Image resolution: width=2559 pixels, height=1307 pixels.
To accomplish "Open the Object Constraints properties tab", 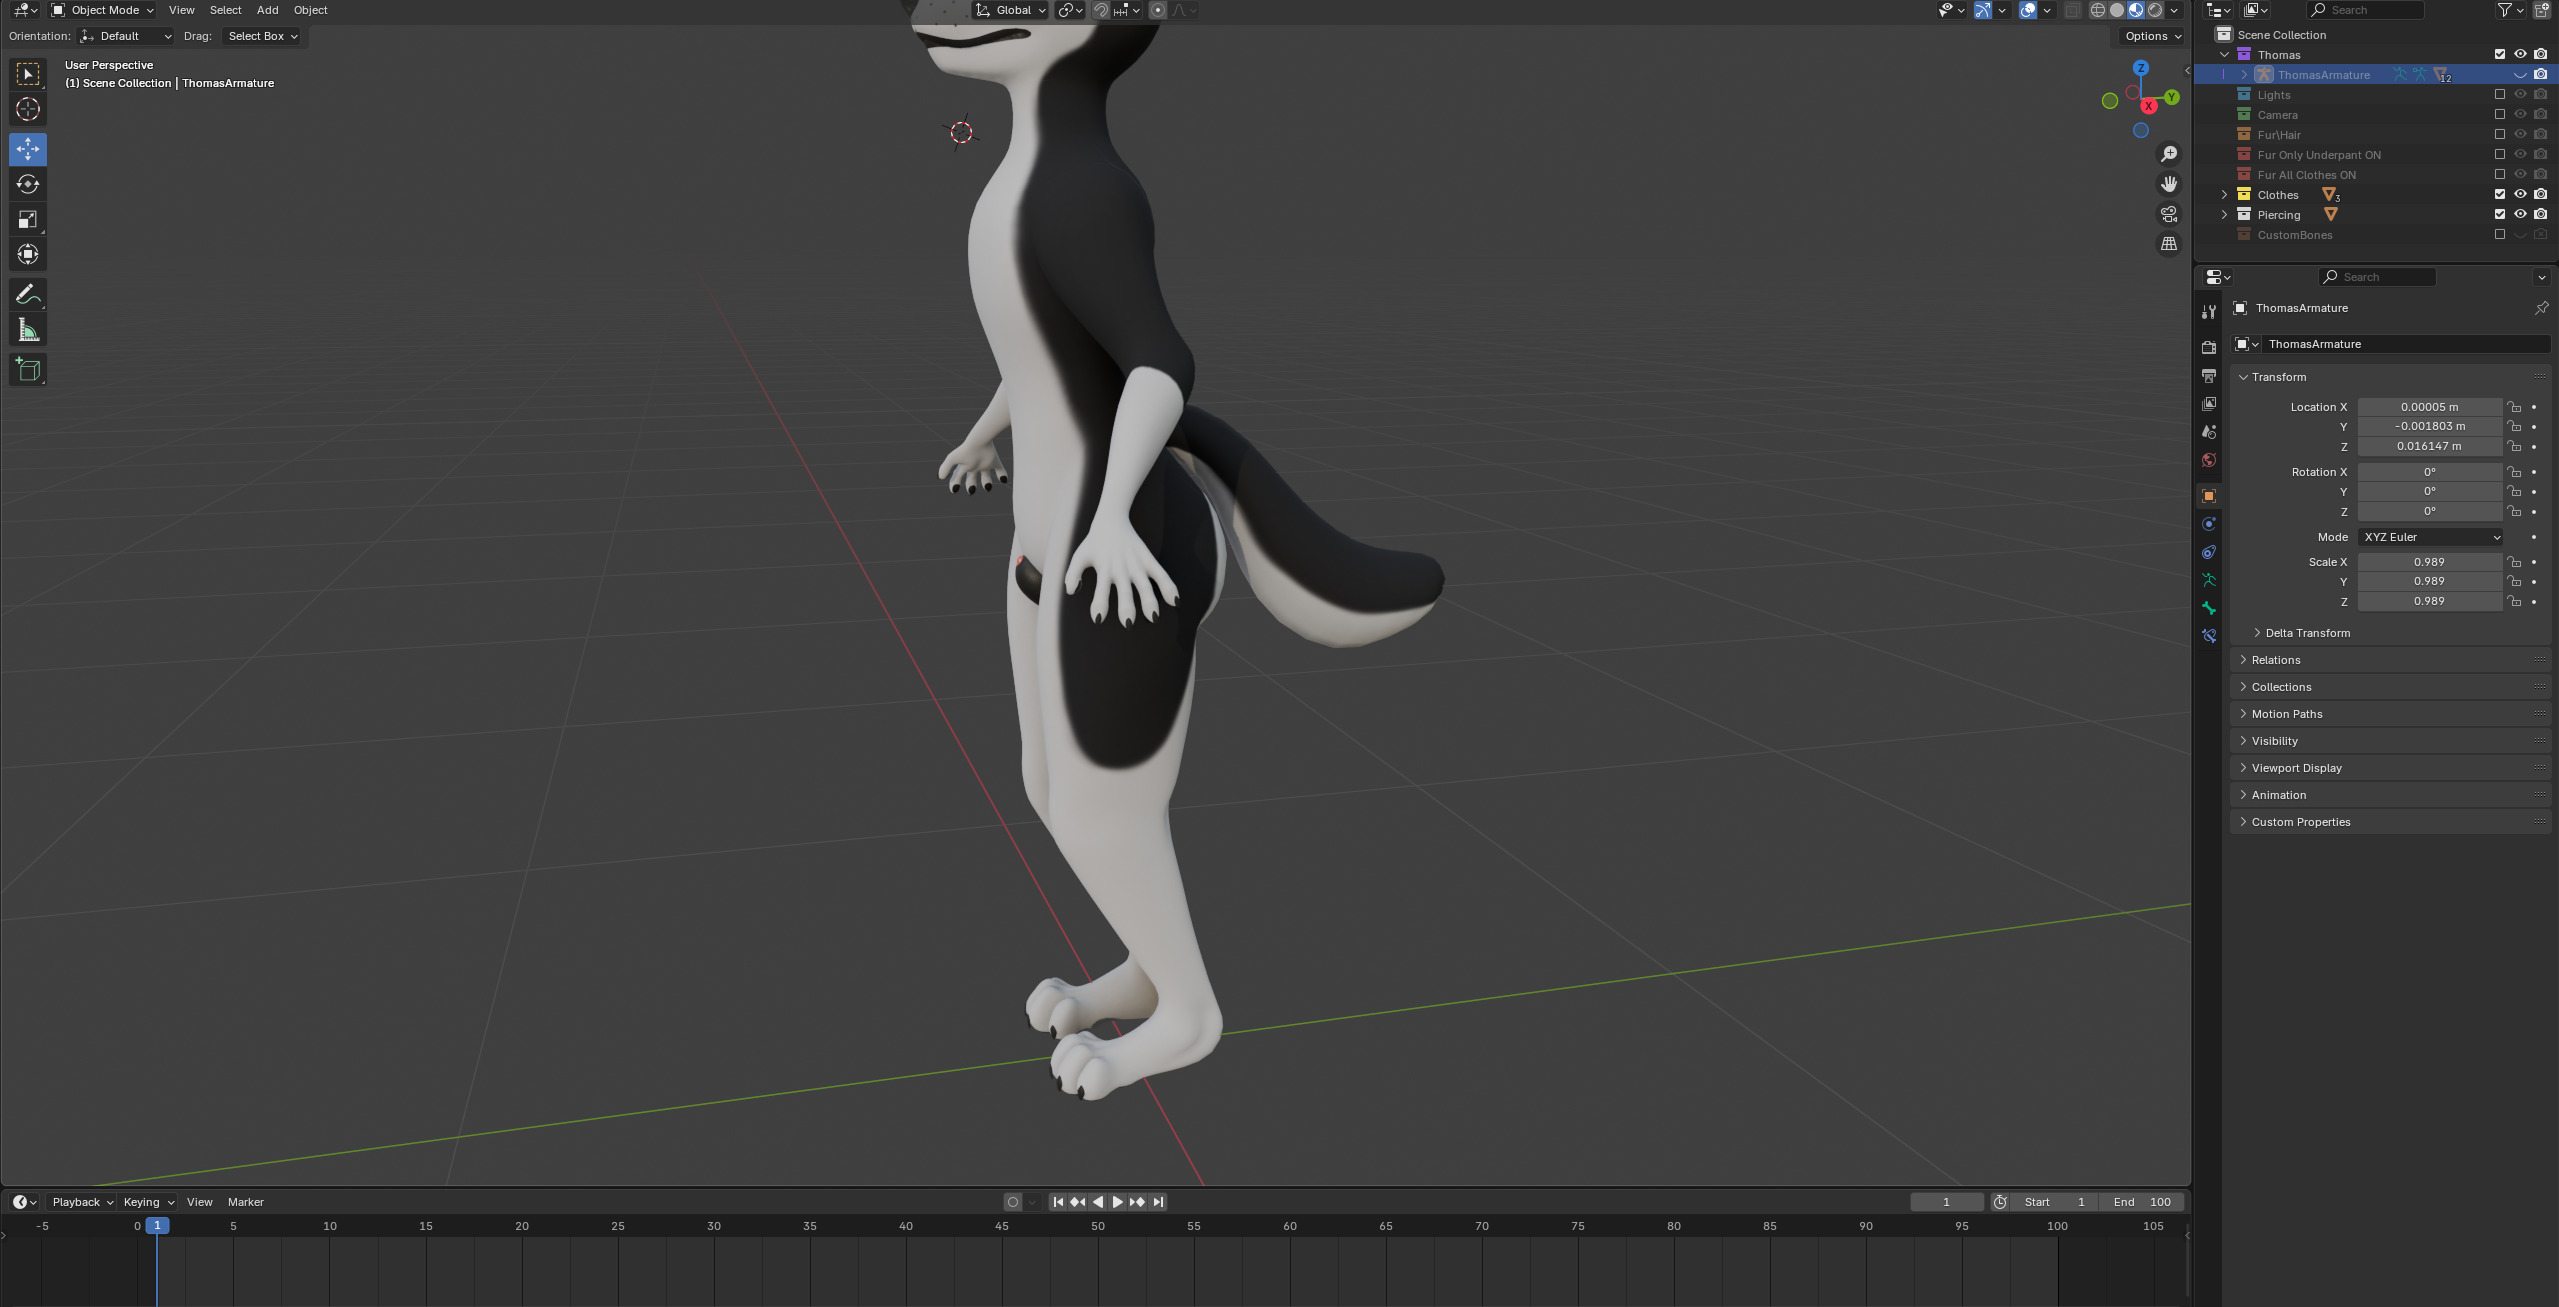I will point(2209,552).
